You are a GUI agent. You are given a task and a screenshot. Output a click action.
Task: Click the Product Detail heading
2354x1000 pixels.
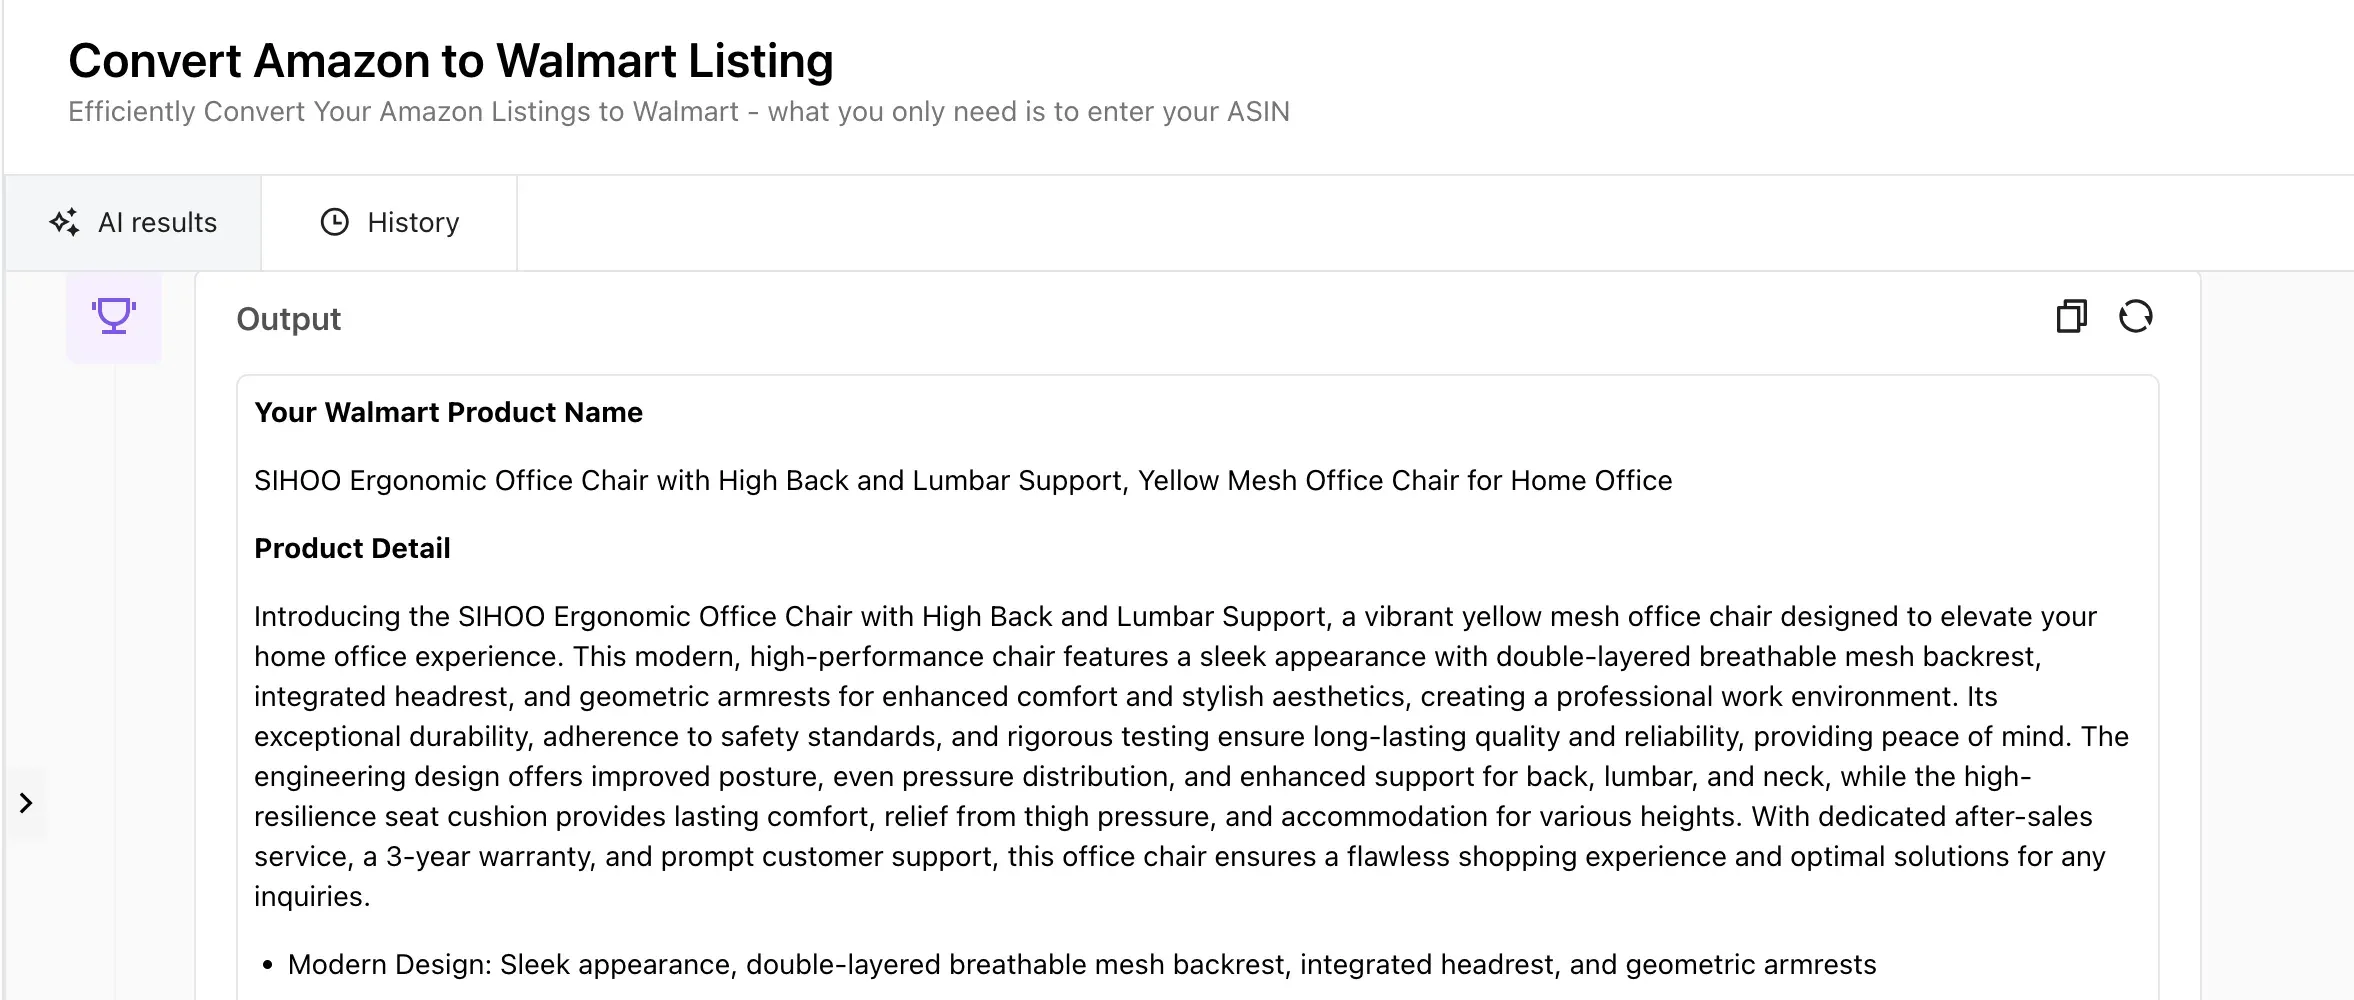point(352,547)
